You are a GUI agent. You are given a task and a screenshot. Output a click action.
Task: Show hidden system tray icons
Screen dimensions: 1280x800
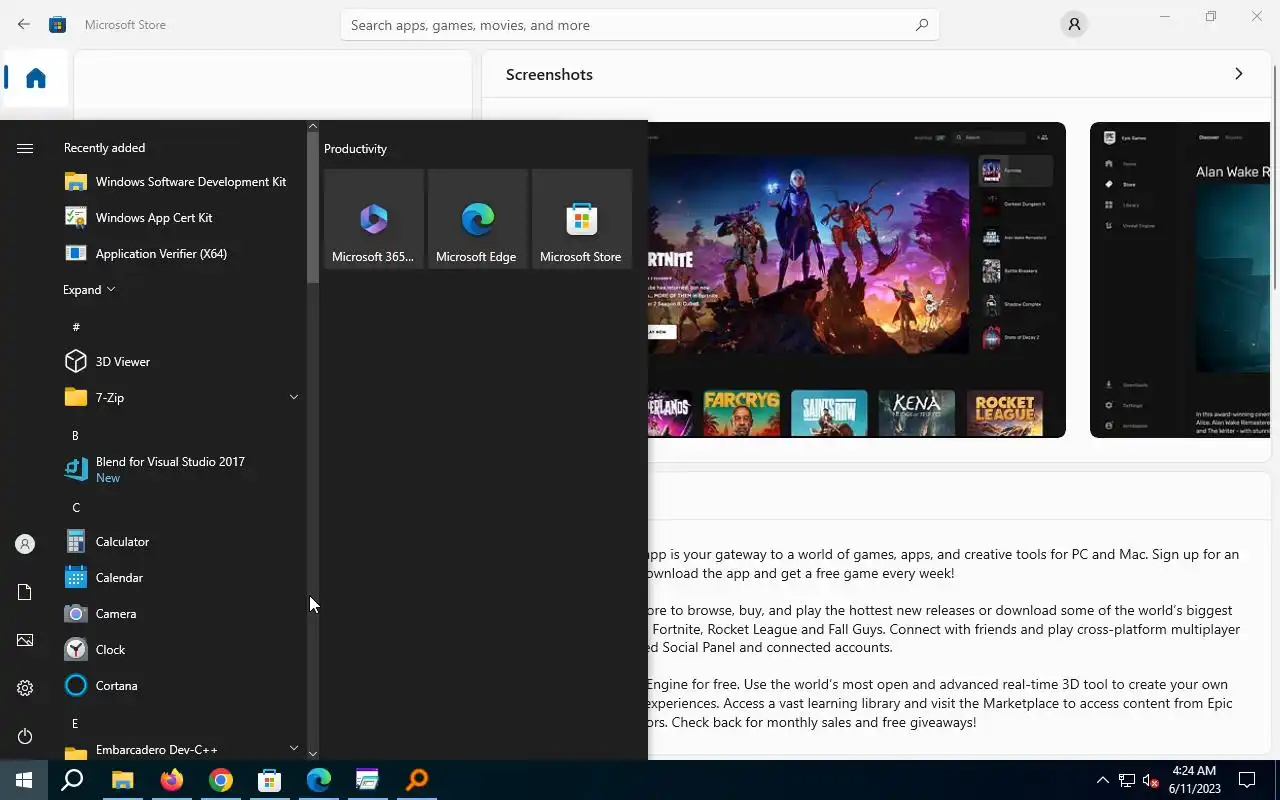tap(1102, 780)
